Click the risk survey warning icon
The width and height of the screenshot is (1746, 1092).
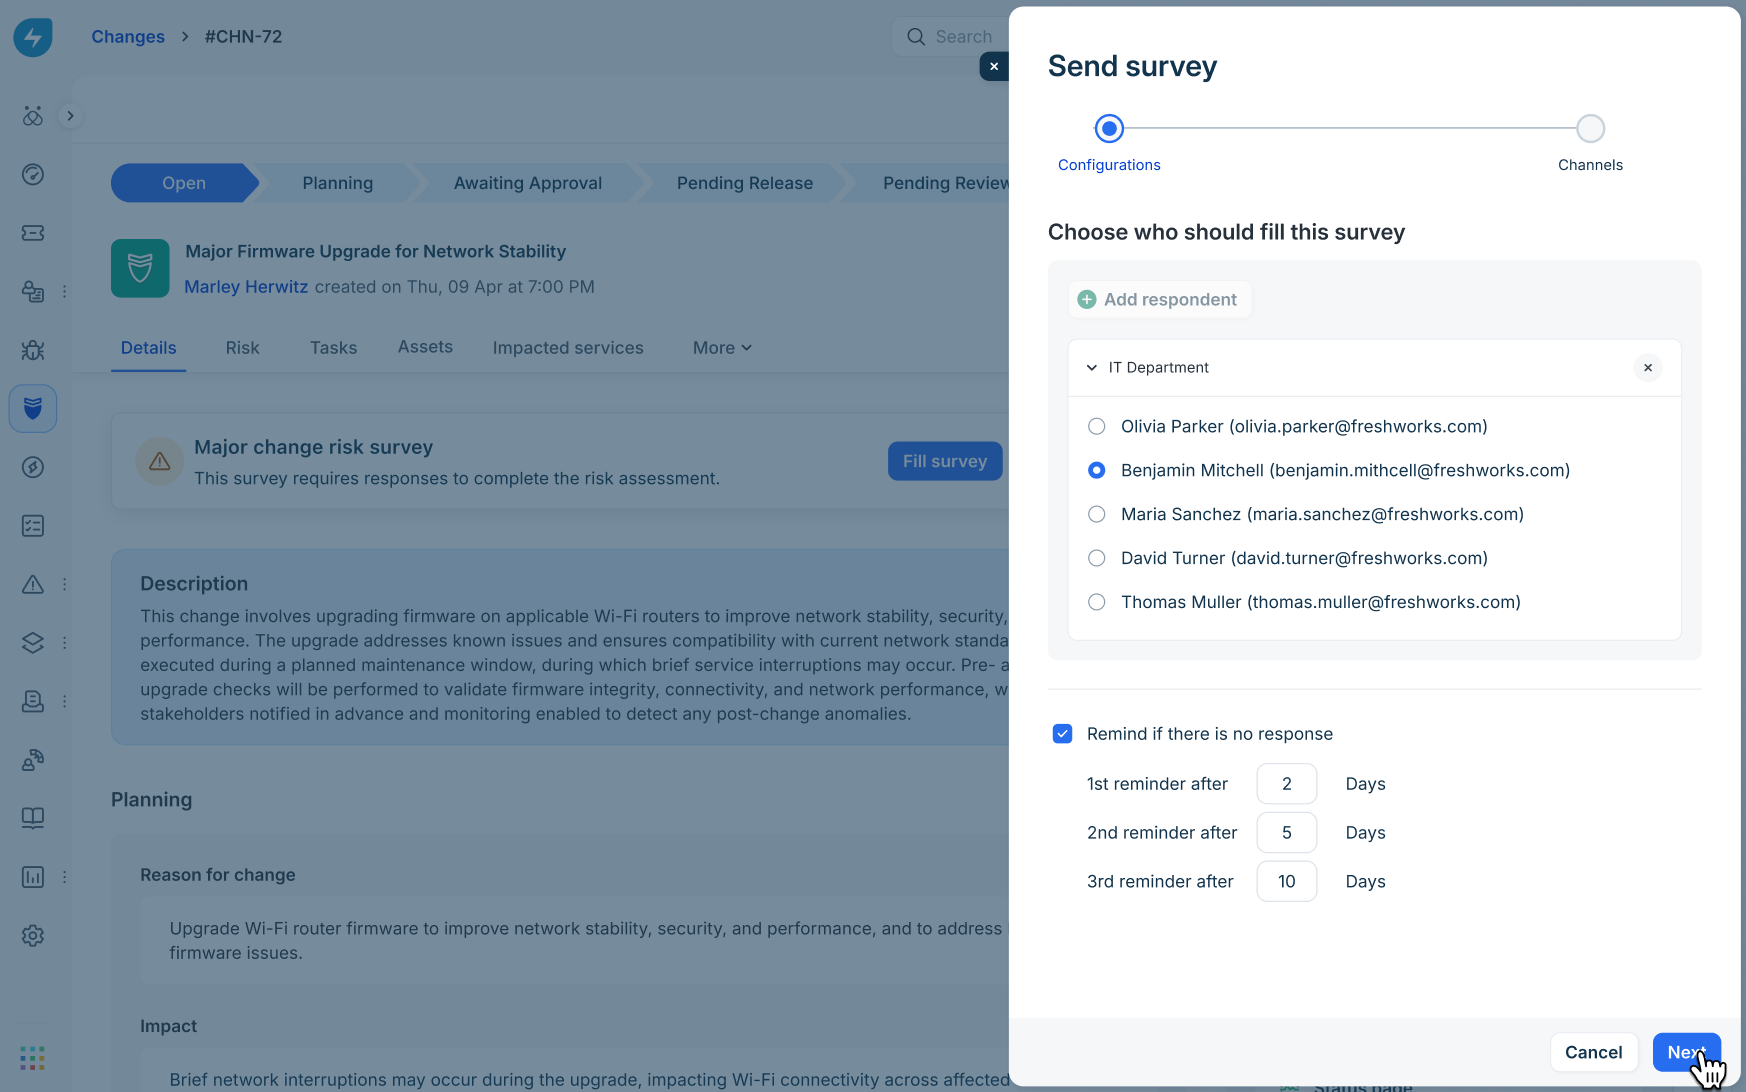click(159, 461)
